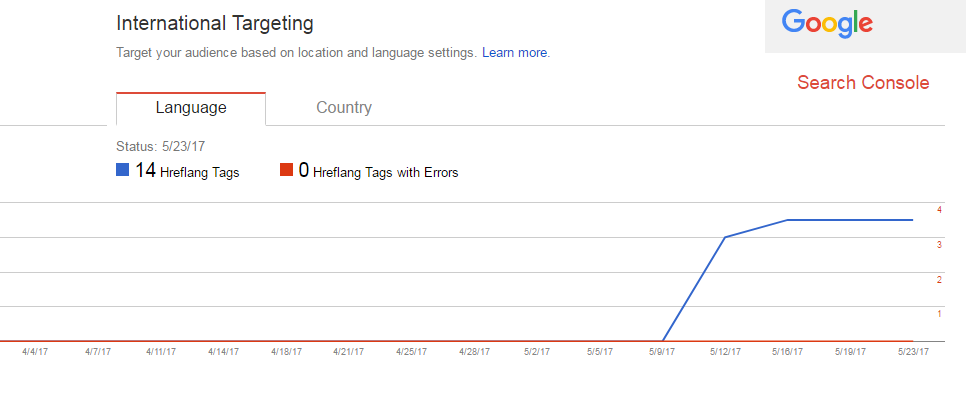Click the Google logo

point(827,24)
